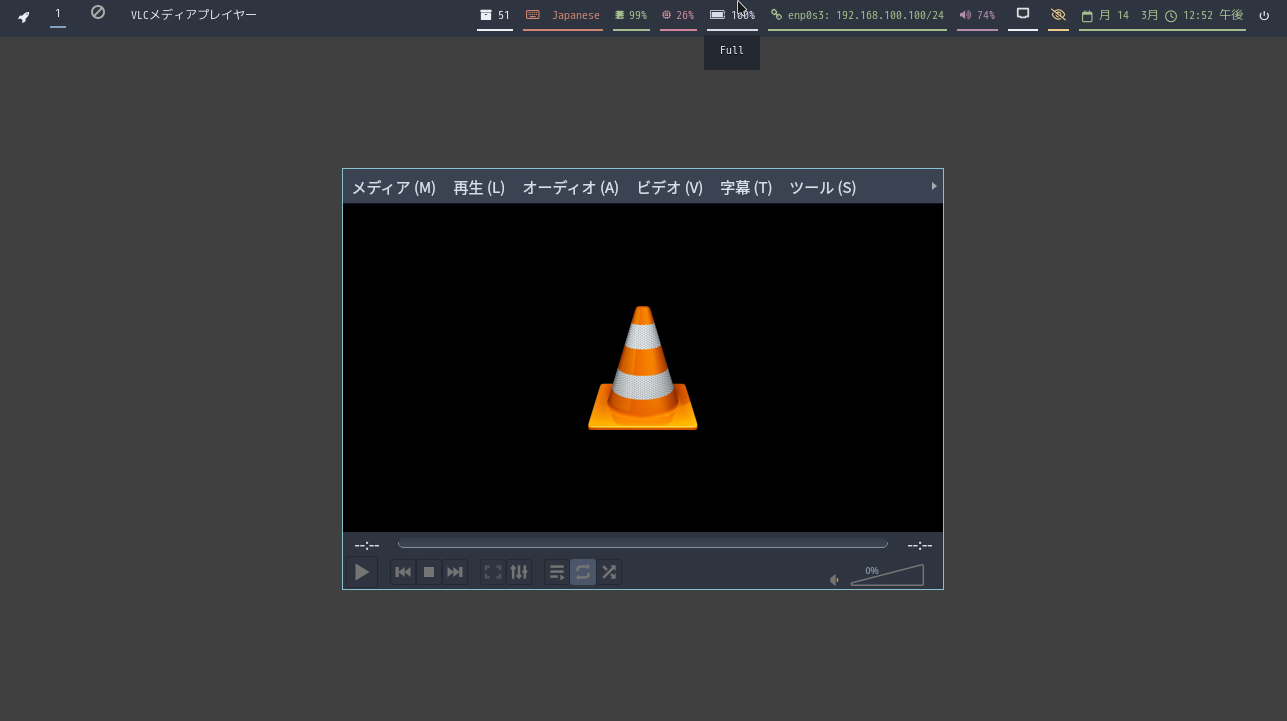Click the battery 100% indicator

732,15
